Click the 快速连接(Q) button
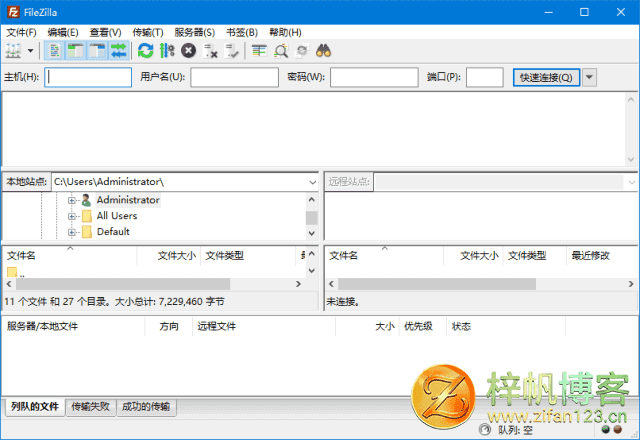 [x=546, y=77]
